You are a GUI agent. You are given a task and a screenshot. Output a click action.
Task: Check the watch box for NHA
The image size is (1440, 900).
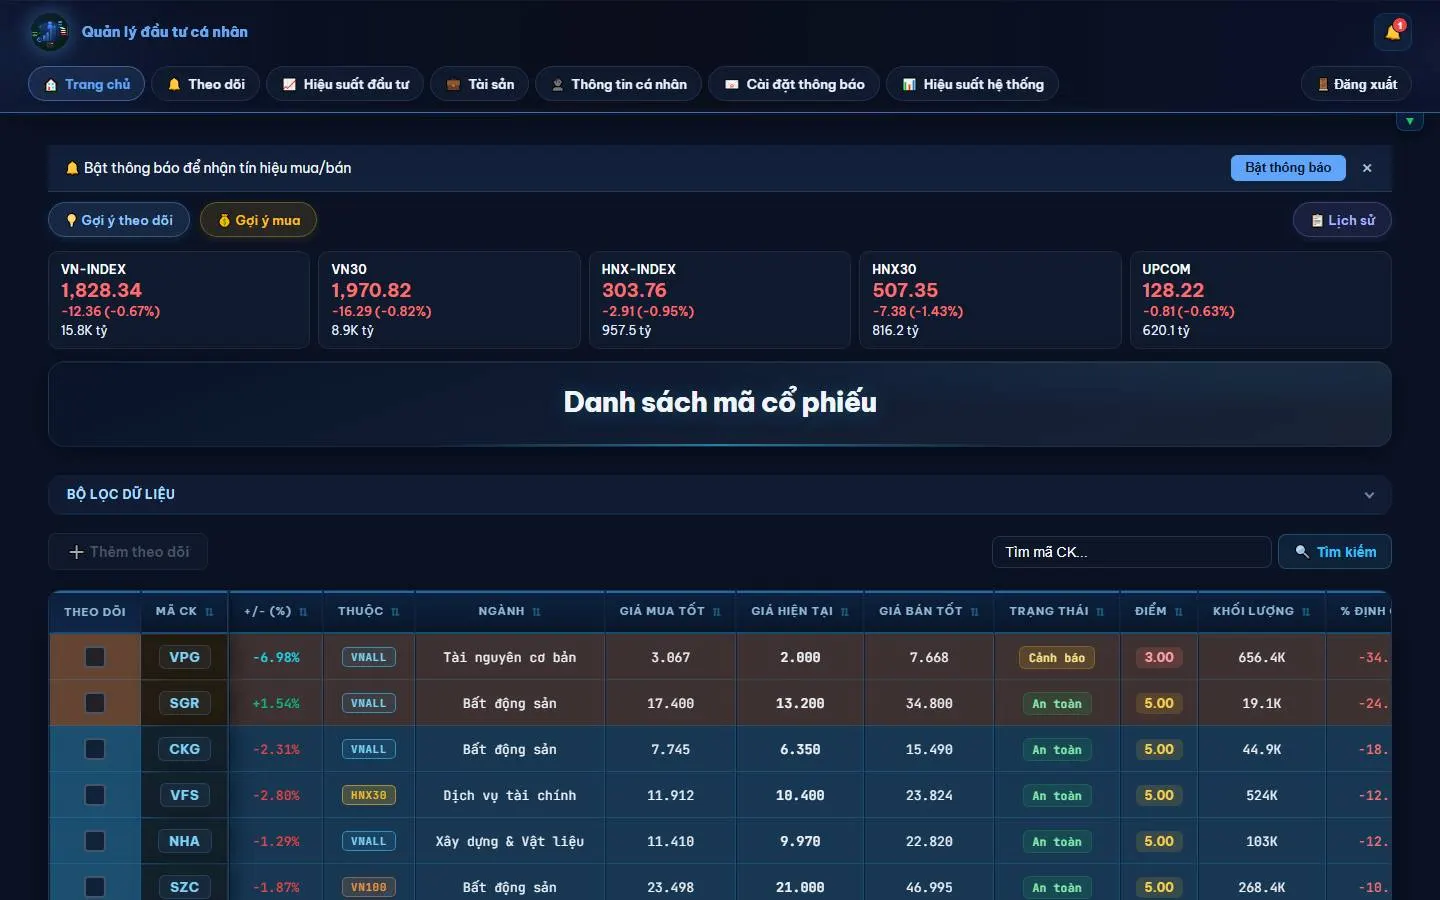click(95, 841)
